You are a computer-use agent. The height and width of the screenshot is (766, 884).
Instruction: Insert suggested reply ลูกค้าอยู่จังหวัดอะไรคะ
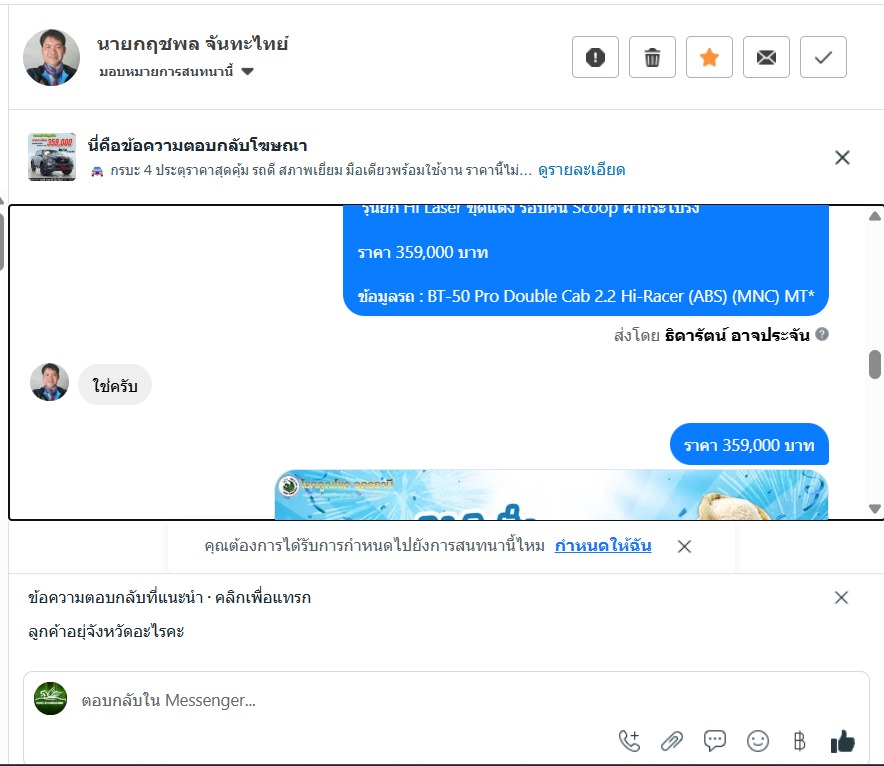[106, 632]
